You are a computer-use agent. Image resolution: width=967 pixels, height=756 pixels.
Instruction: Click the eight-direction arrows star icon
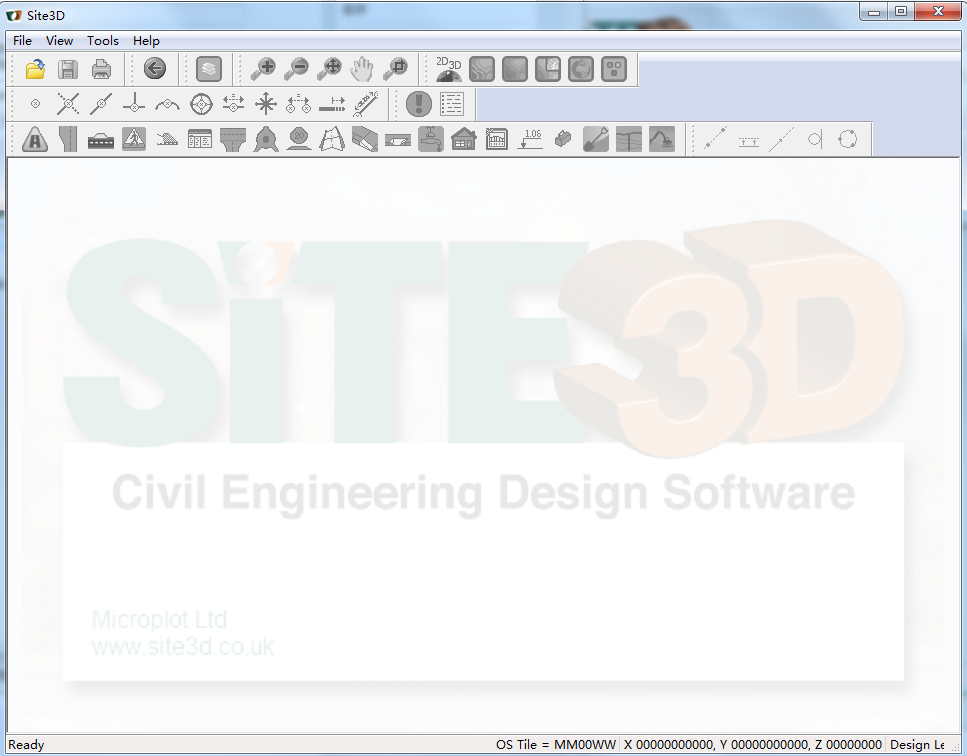coord(266,104)
